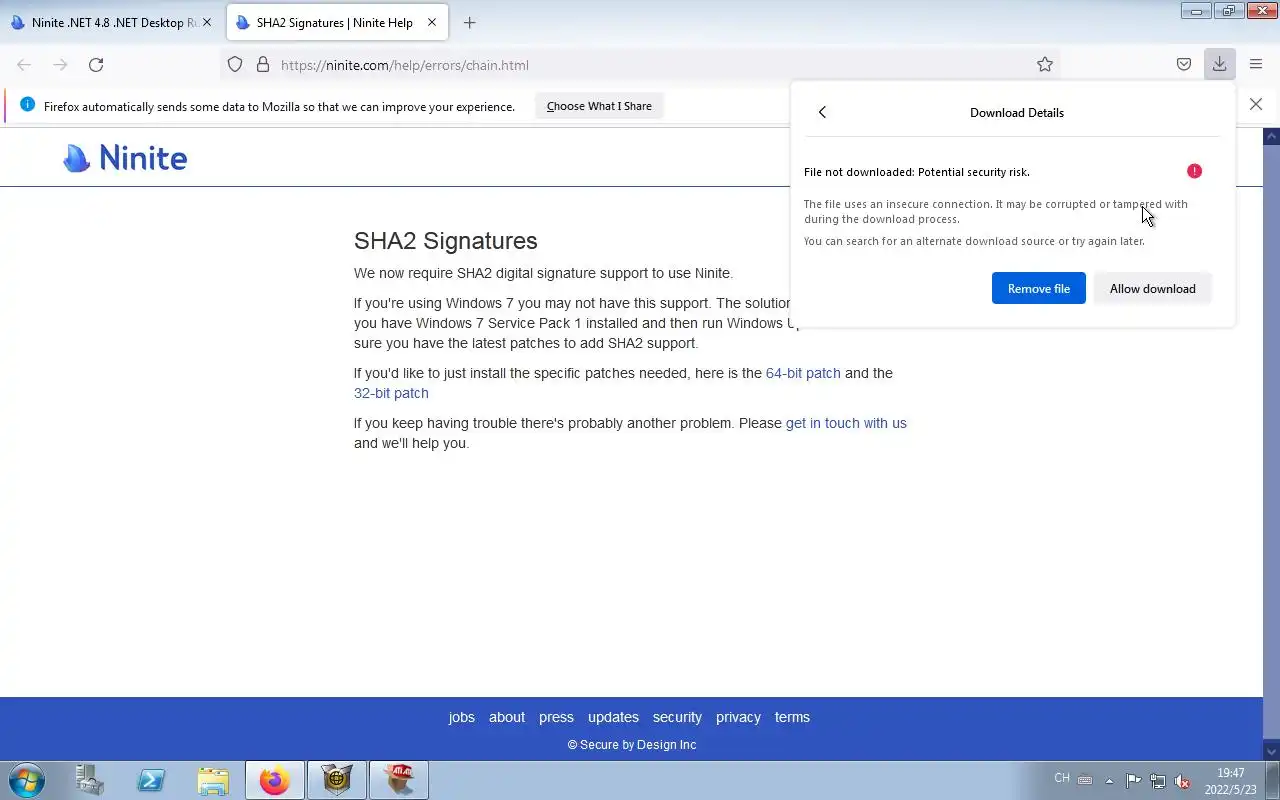The width and height of the screenshot is (1280, 800).
Task: Open a new browser tab
Action: click(469, 22)
